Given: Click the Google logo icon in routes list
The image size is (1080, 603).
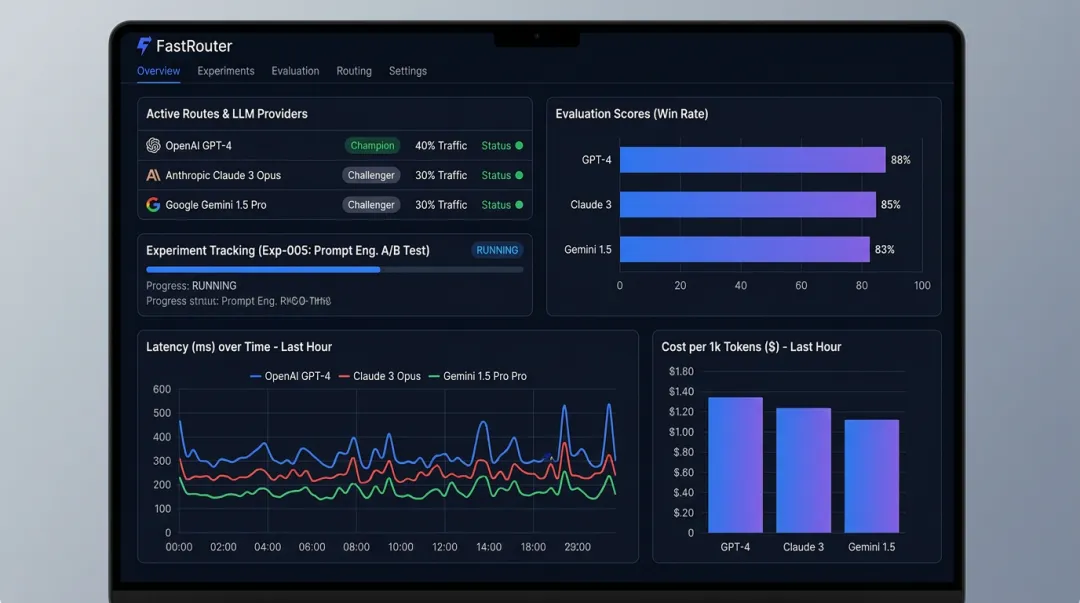Looking at the screenshot, I should (x=153, y=205).
